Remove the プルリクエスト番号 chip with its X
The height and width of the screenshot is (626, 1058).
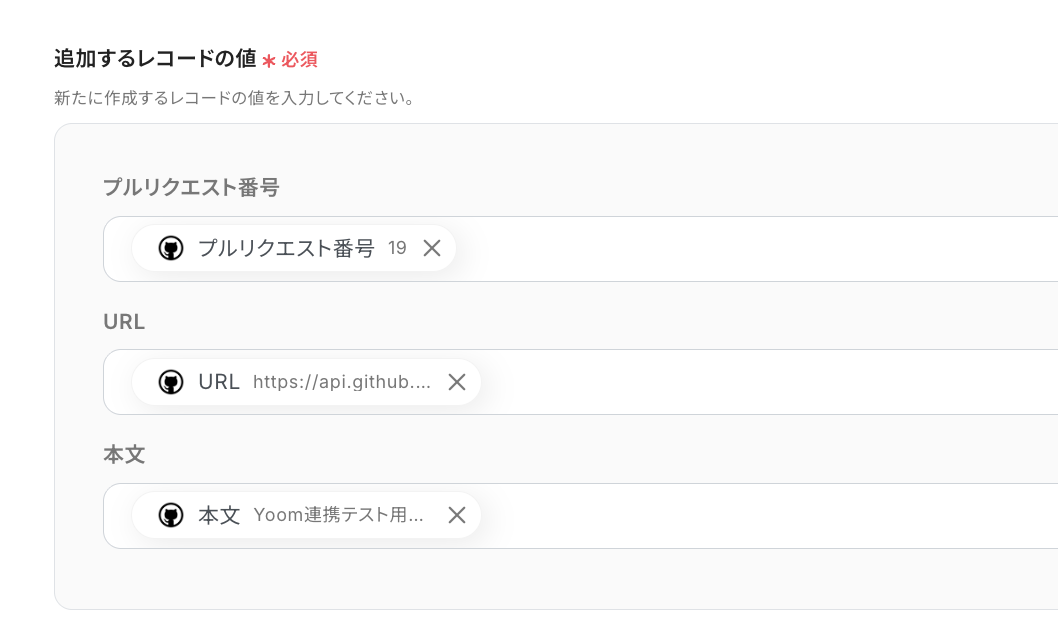click(432, 249)
